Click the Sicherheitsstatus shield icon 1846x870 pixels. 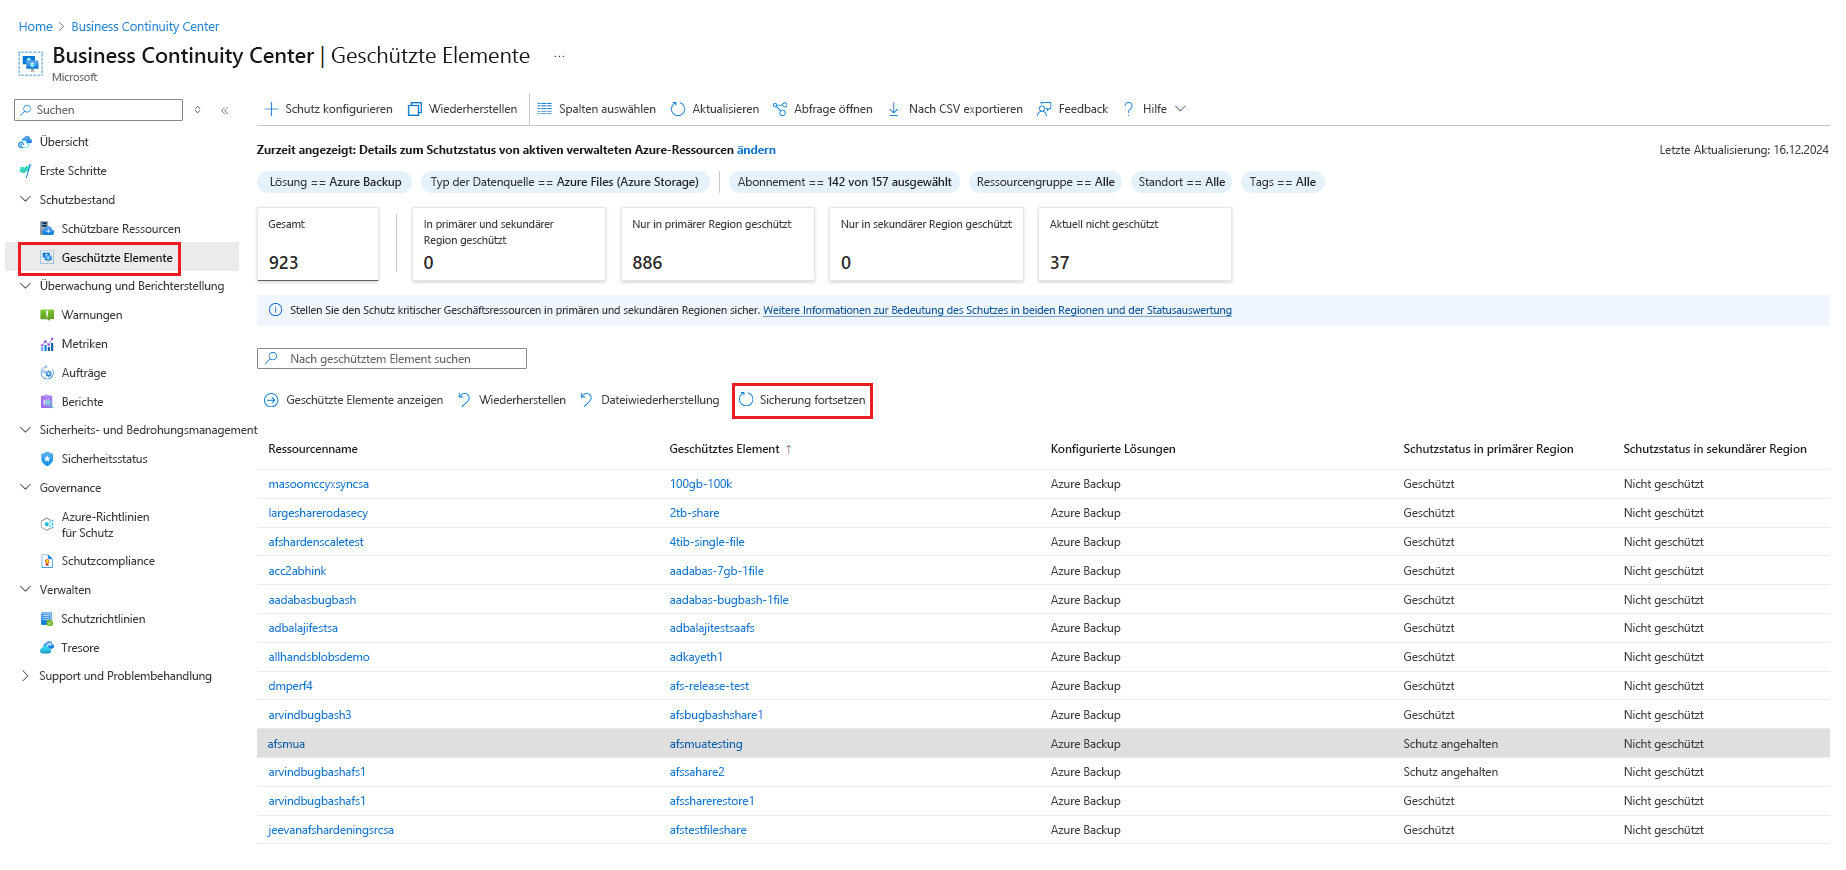coord(47,459)
